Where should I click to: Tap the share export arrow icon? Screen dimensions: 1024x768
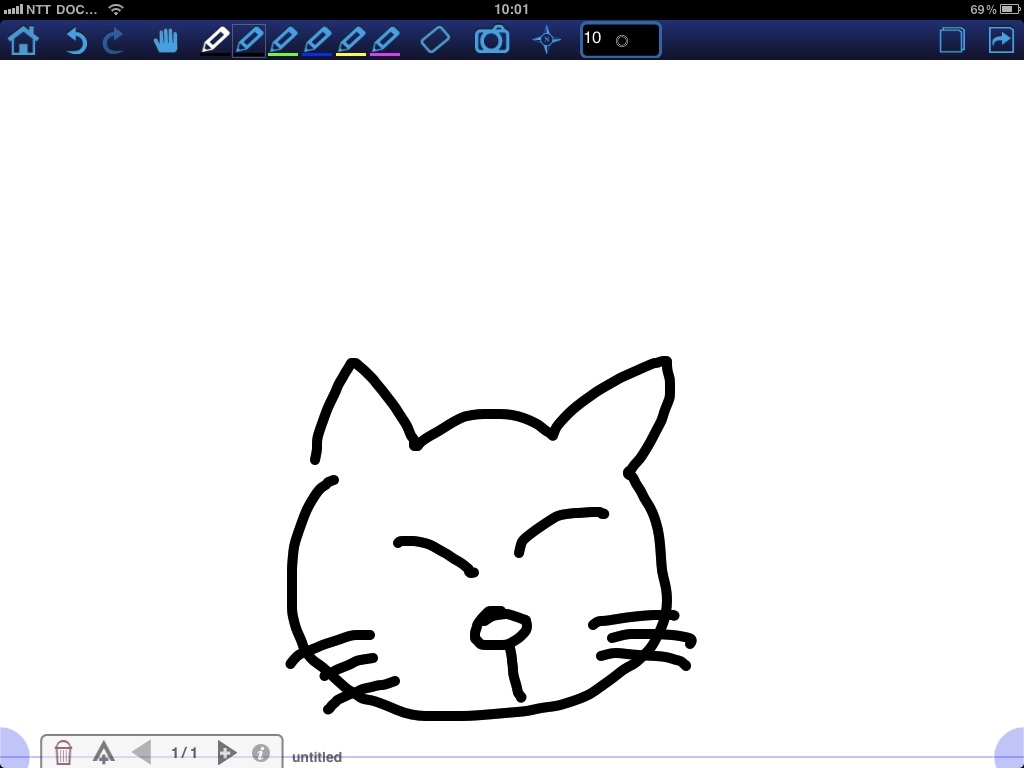click(1000, 40)
